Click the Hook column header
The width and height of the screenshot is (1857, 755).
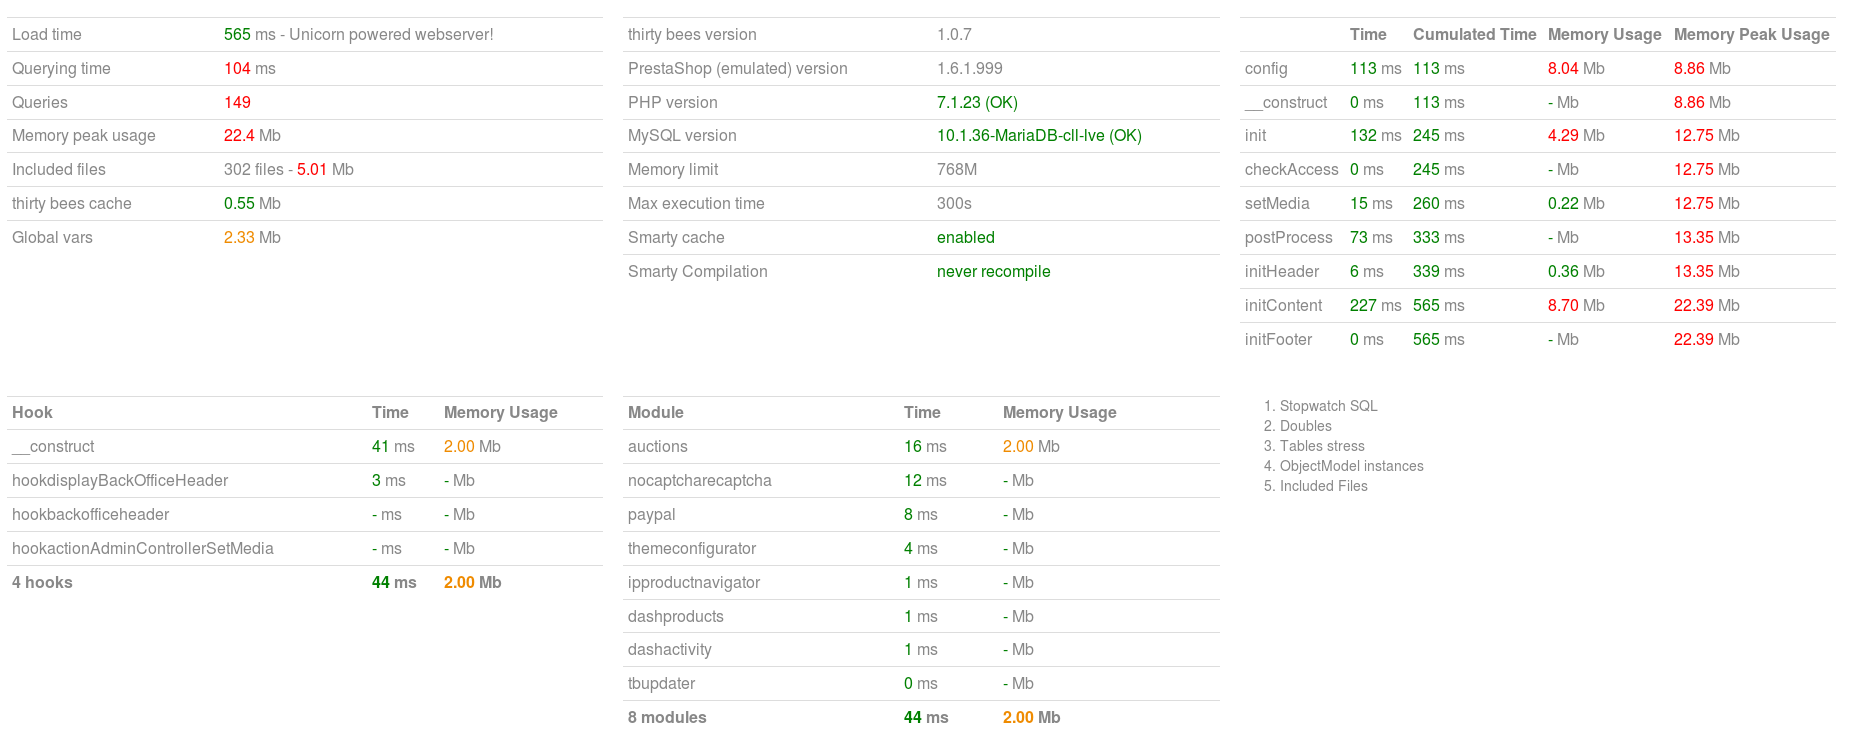click(x=32, y=412)
